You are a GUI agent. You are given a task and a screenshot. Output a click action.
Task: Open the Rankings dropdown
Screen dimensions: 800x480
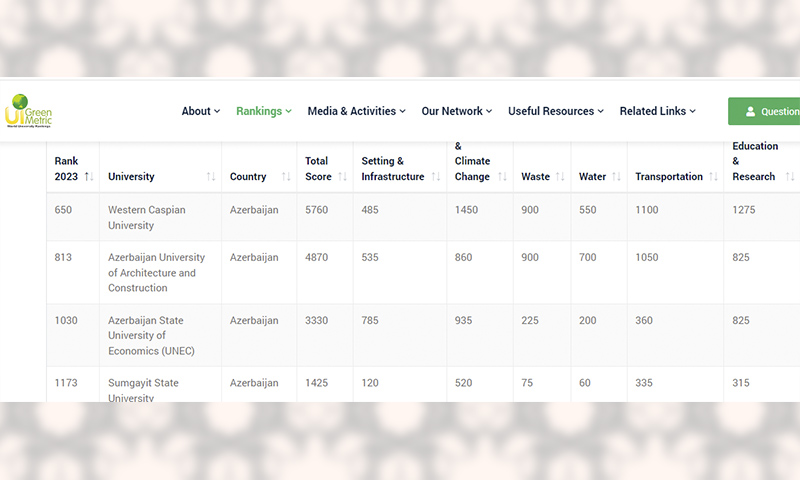tap(264, 111)
